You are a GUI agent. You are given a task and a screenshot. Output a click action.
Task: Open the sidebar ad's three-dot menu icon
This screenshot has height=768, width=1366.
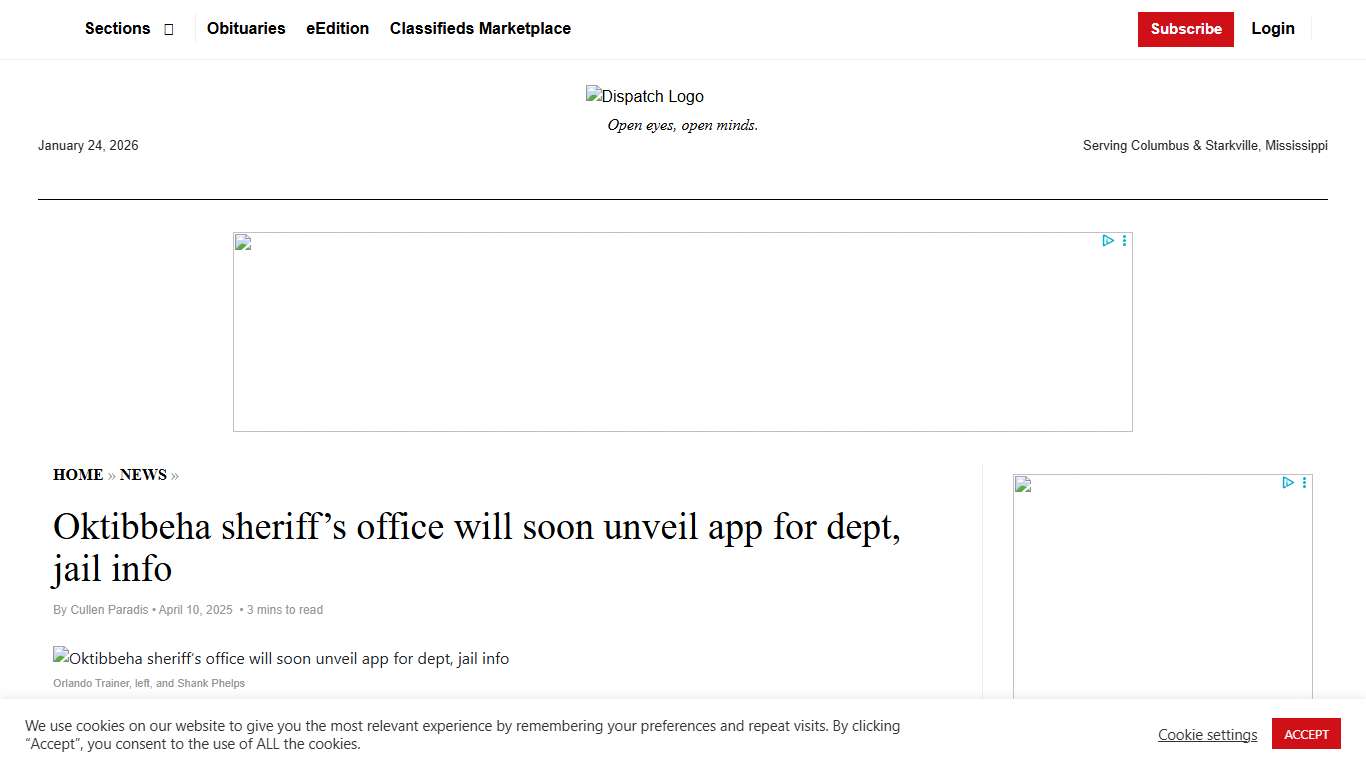pyautogui.click(x=1304, y=482)
